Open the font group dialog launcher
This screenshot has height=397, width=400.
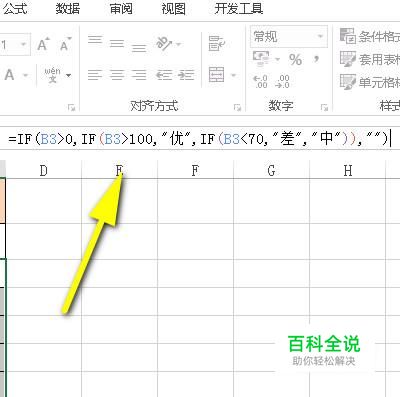coord(71,107)
